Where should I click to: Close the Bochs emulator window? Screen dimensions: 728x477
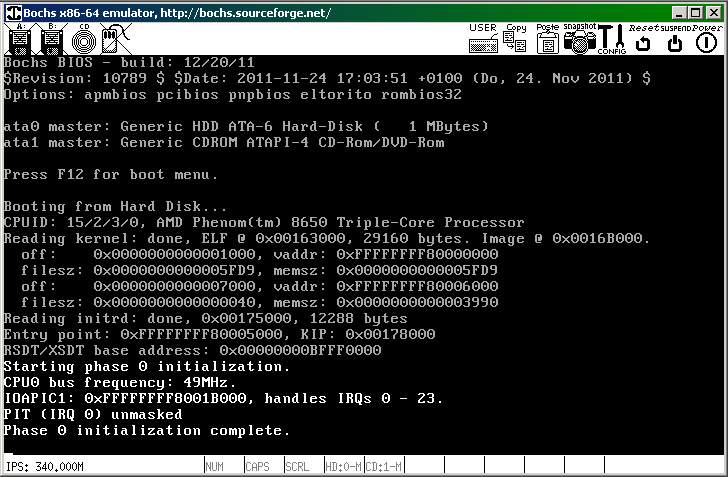pyautogui.click(x=714, y=13)
